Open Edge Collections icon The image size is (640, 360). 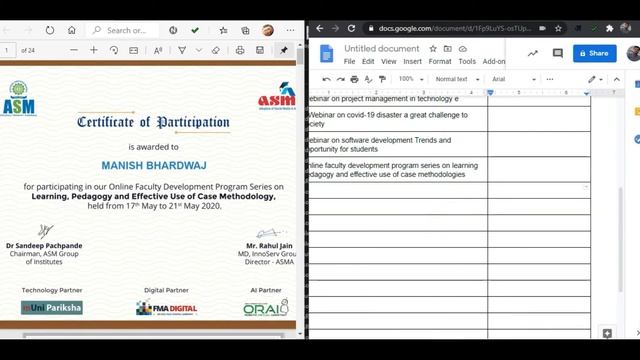coord(245,30)
